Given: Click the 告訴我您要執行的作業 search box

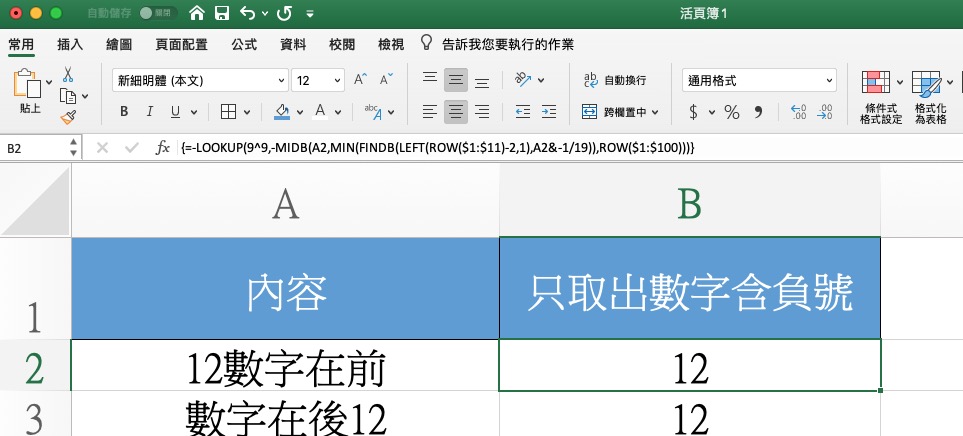Looking at the screenshot, I should pos(507,44).
